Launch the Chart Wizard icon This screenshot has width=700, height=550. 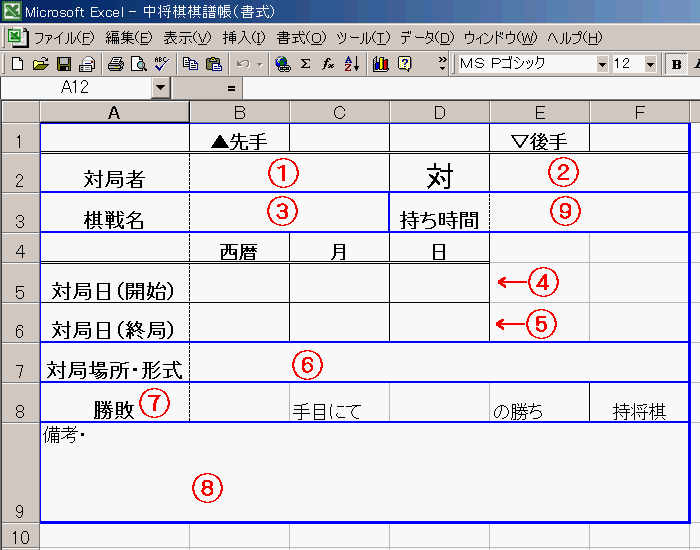(380, 64)
